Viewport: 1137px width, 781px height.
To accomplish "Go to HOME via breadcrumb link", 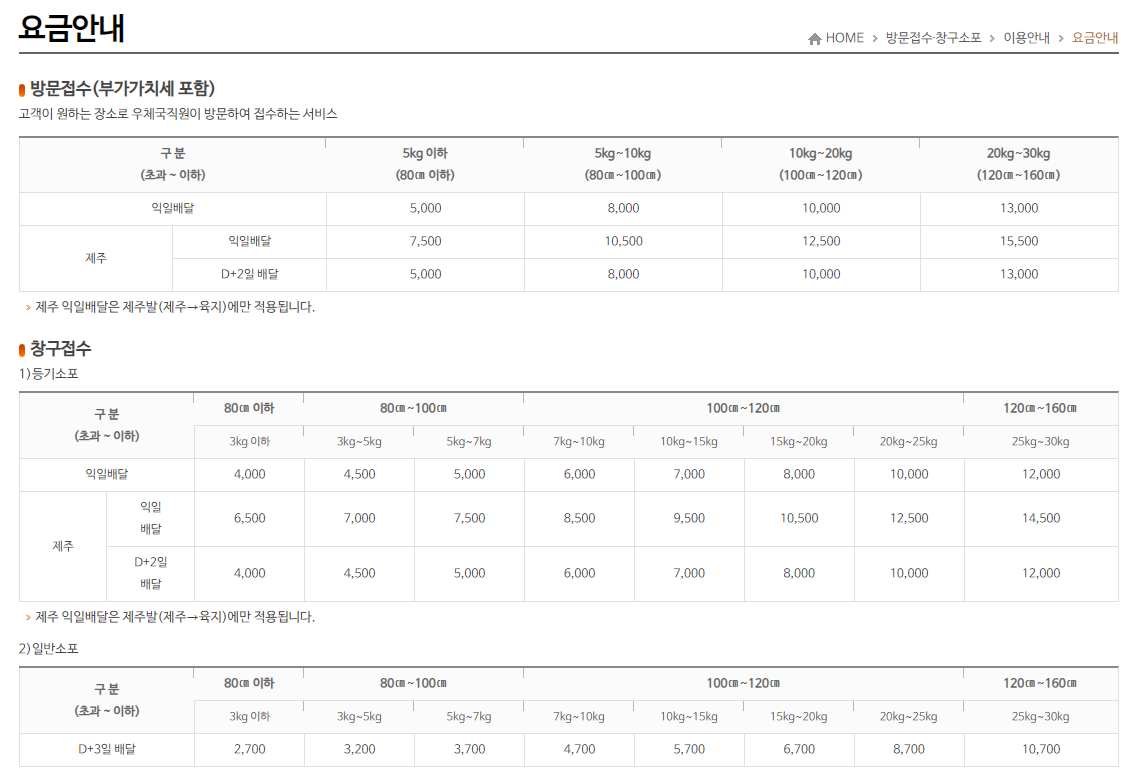I will point(844,38).
